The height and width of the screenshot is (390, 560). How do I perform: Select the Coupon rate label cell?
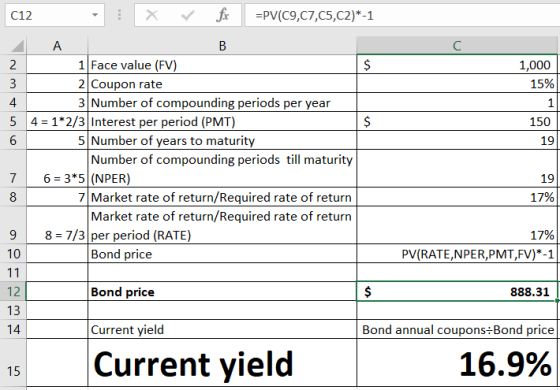click(222, 84)
